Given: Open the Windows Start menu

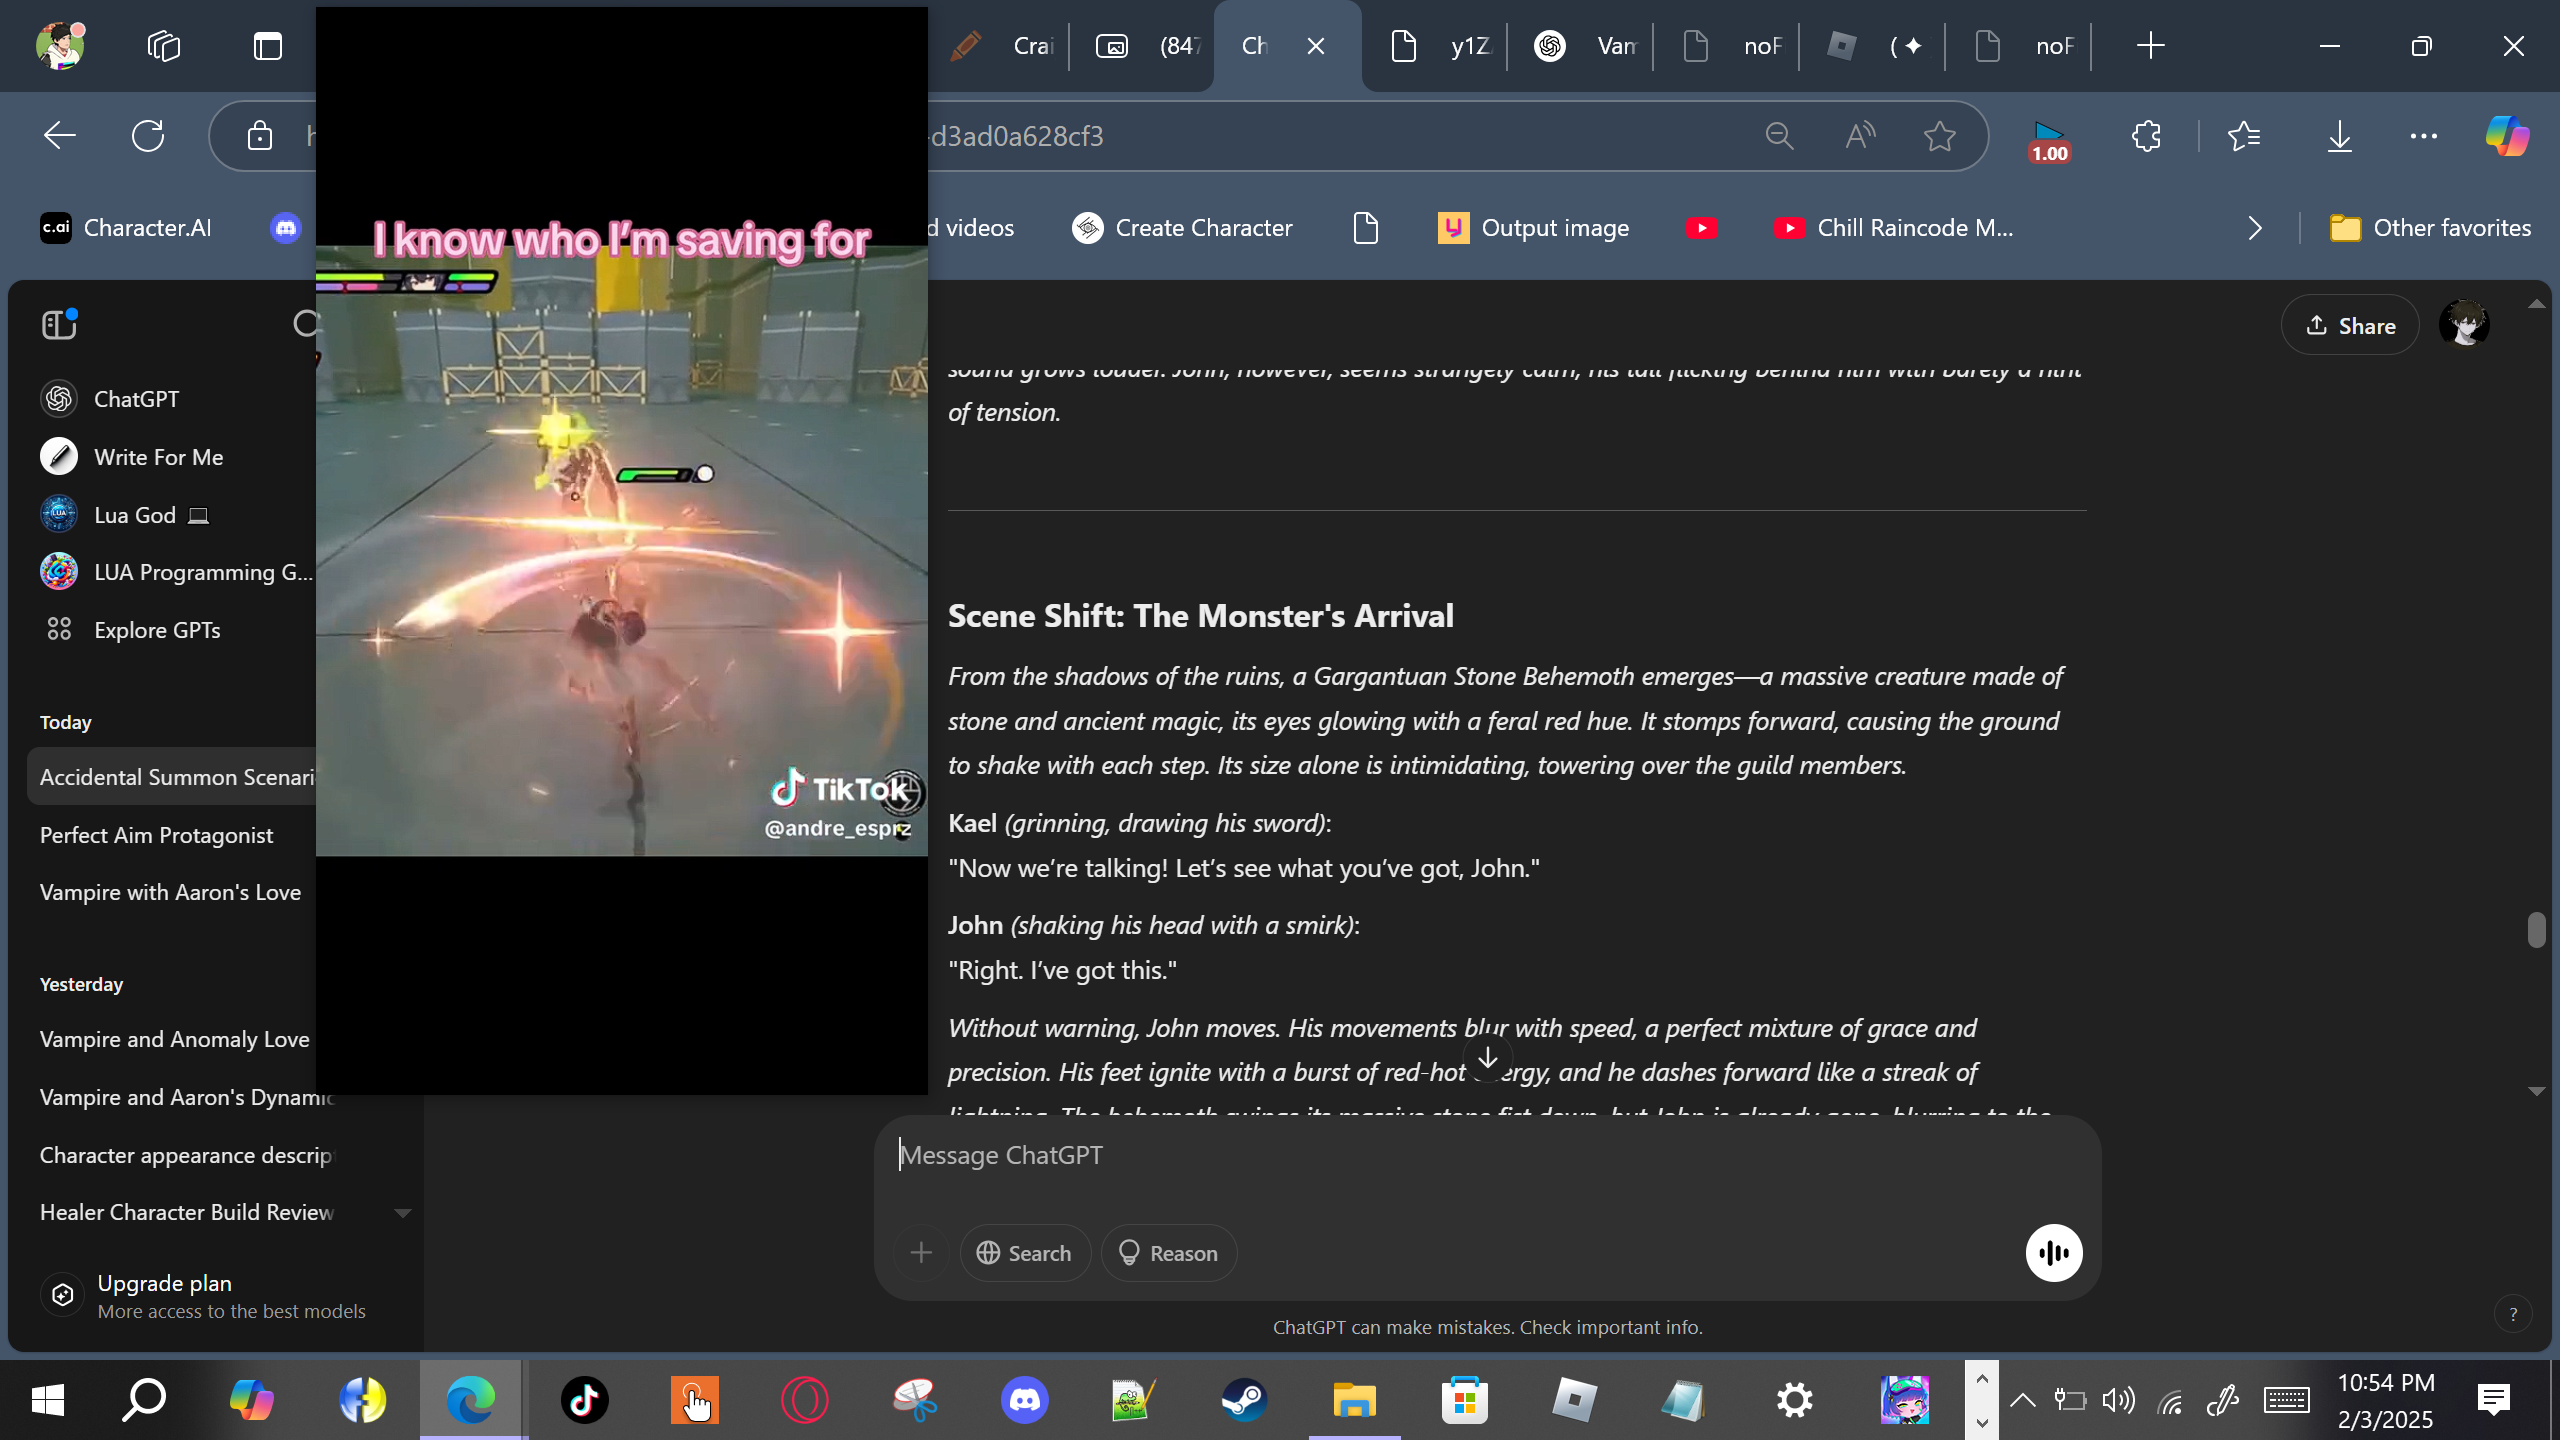Looking at the screenshot, I should tap(48, 1400).
